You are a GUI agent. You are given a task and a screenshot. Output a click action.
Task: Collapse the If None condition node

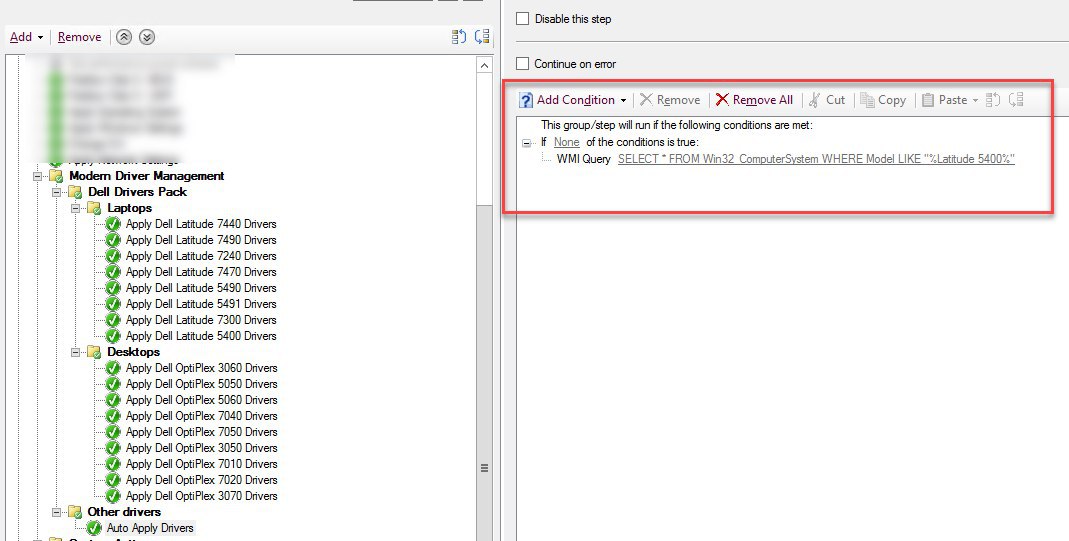click(526, 143)
